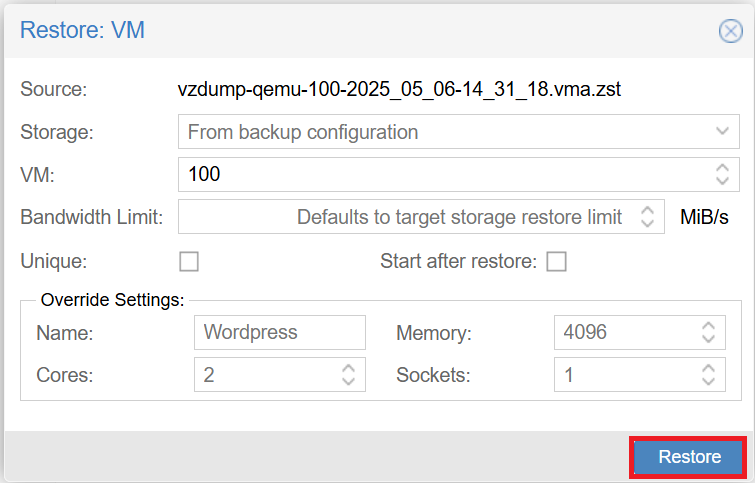The height and width of the screenshot is (483, 755).
Task: Increase Memory override value
Action: tap(709, 326)
